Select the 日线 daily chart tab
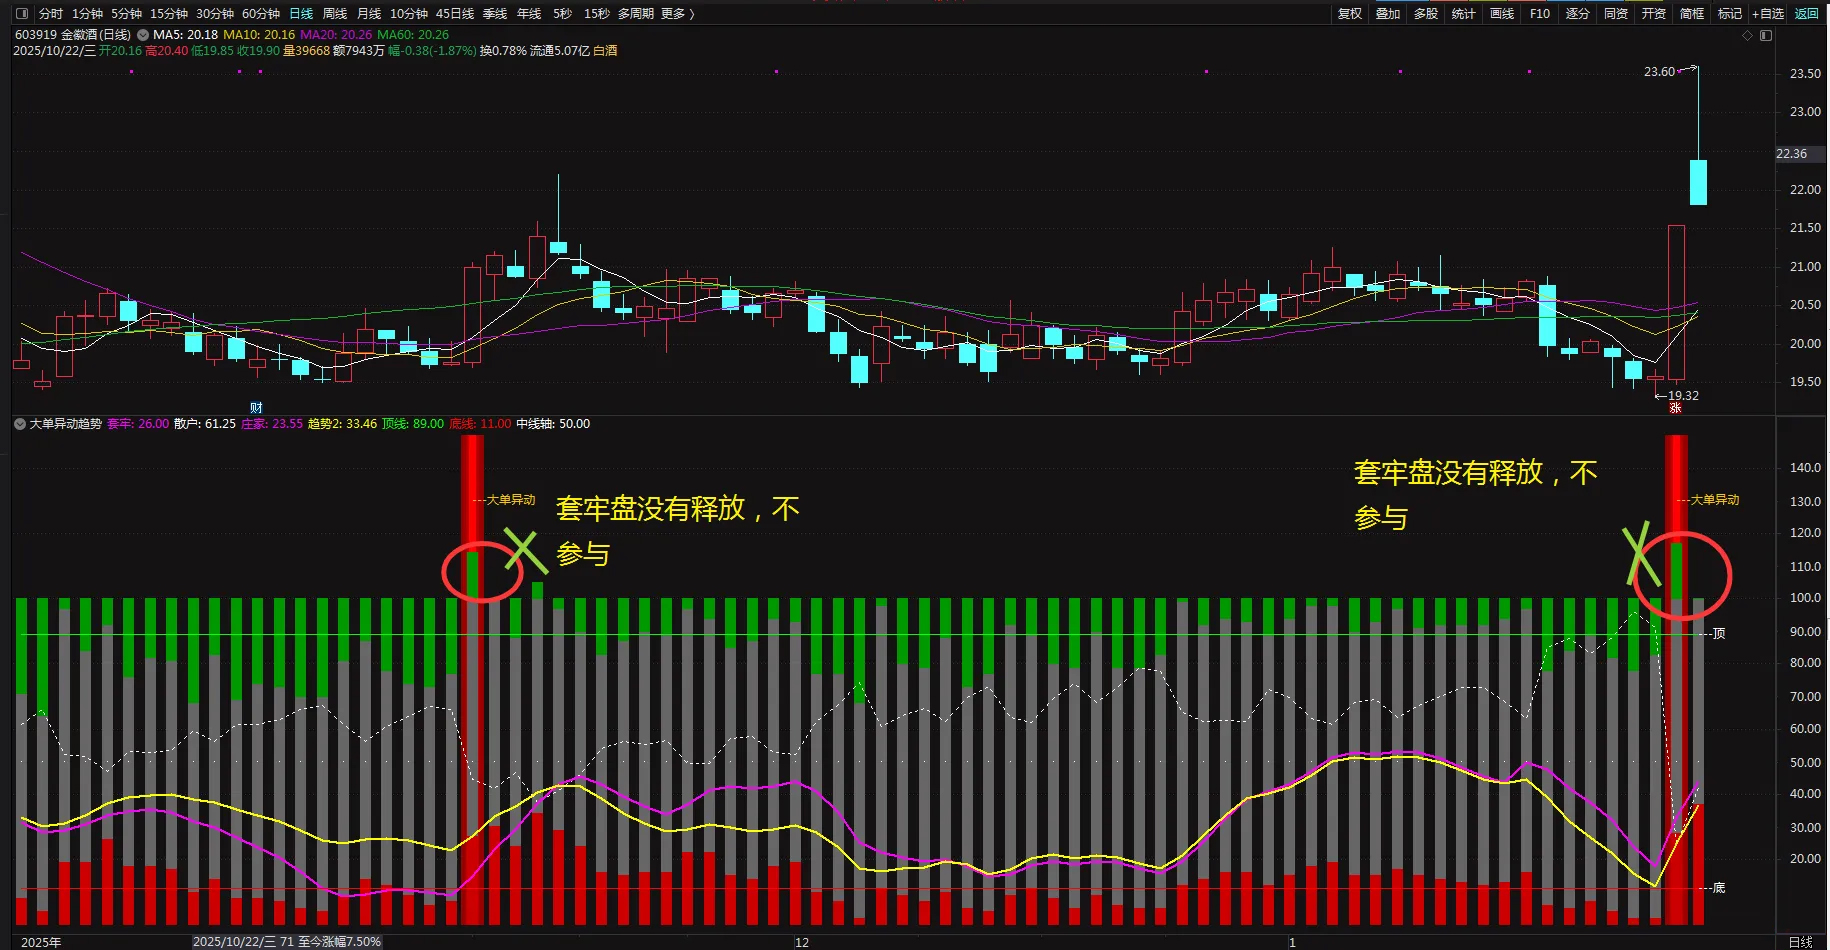Image resolution: width=1830 pixels, height=950 pixels. click(301, 14)
